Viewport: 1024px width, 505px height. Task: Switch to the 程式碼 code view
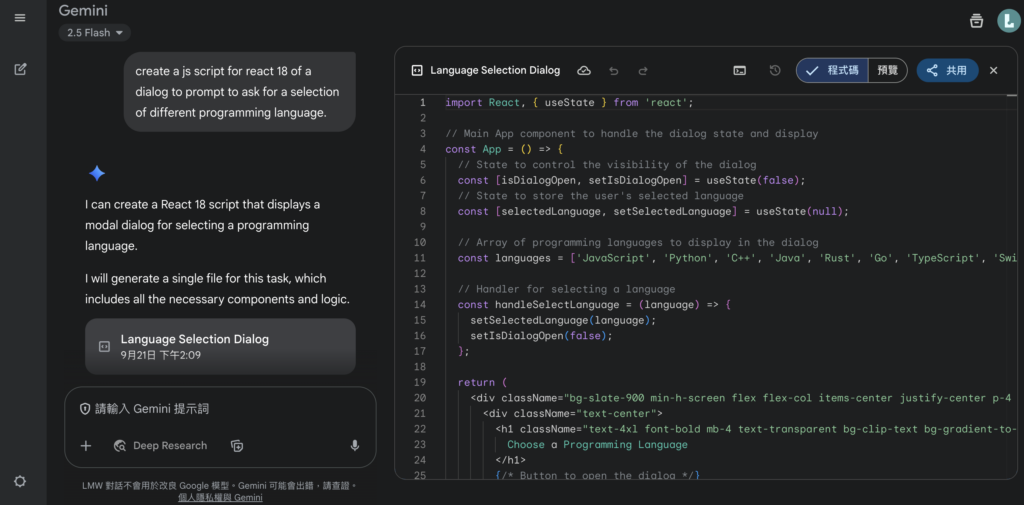832,71
